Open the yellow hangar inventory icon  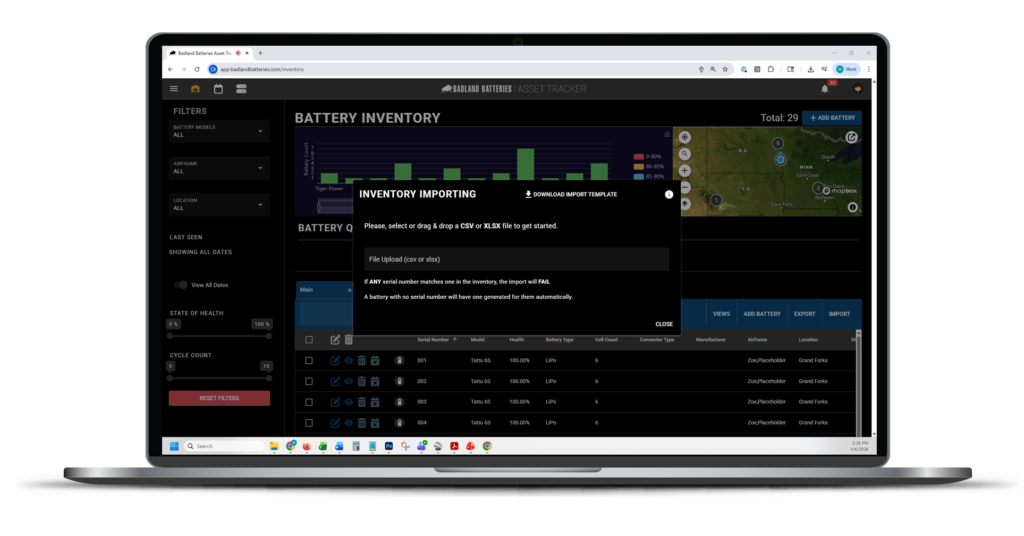195,89
